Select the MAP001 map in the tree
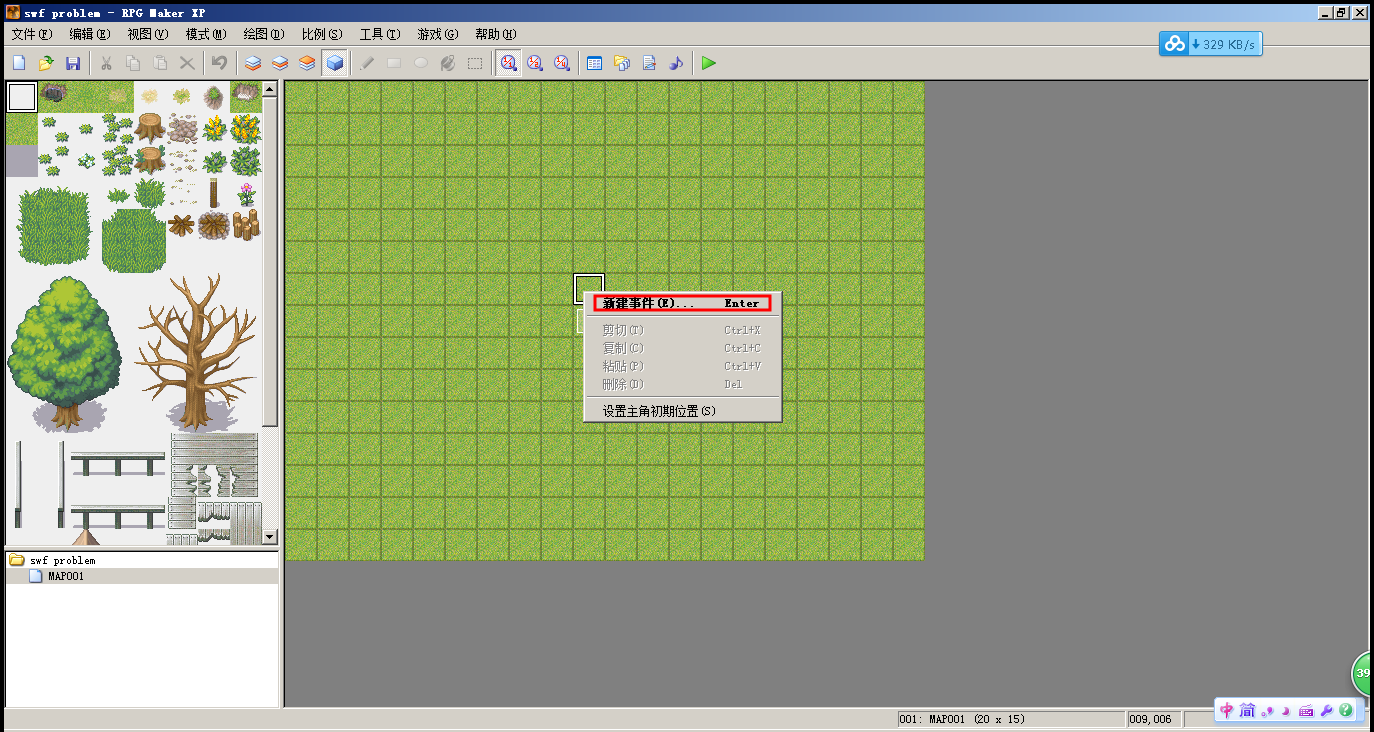 [66, 576]
